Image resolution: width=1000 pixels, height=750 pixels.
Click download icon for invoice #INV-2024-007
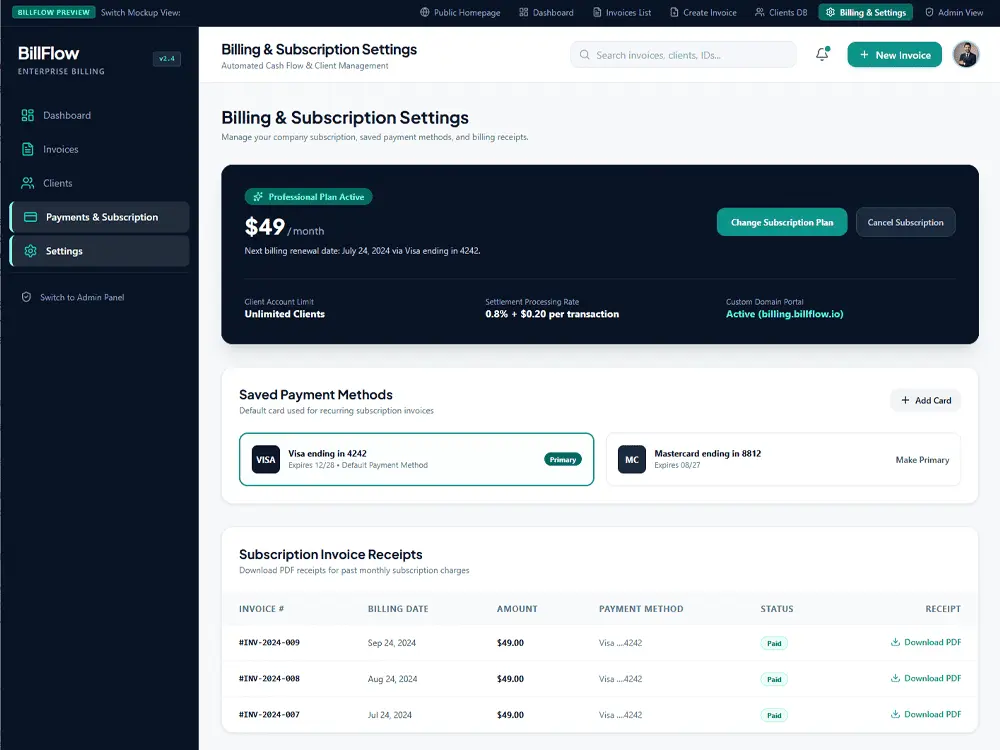[895, 714]
